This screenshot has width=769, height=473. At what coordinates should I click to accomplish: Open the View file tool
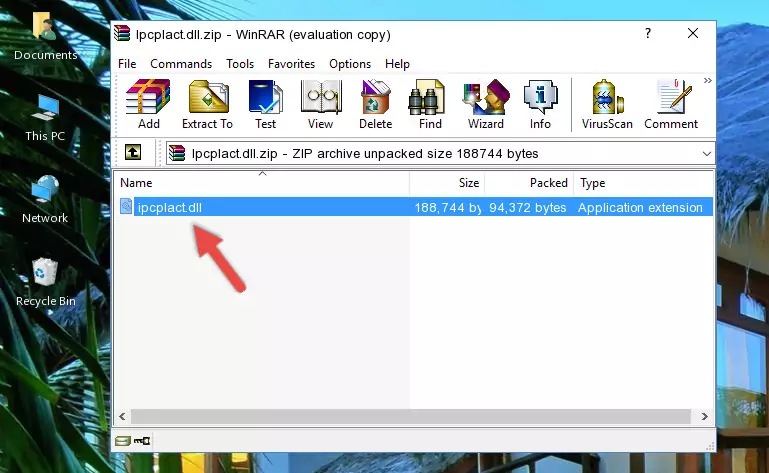tap(321, 105)
